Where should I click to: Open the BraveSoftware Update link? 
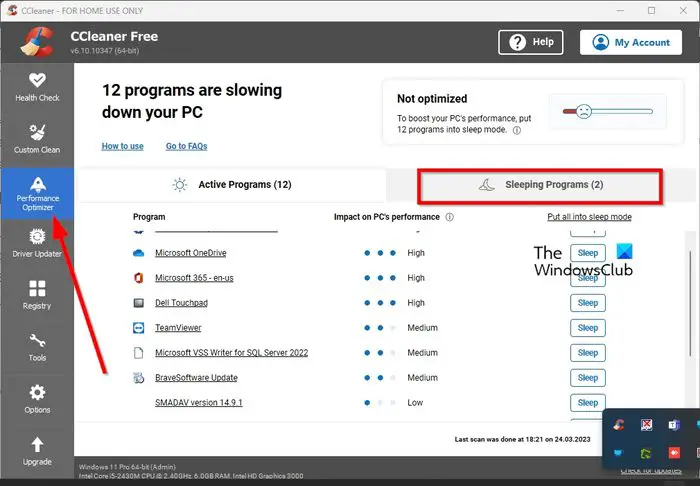click(196, 378)
